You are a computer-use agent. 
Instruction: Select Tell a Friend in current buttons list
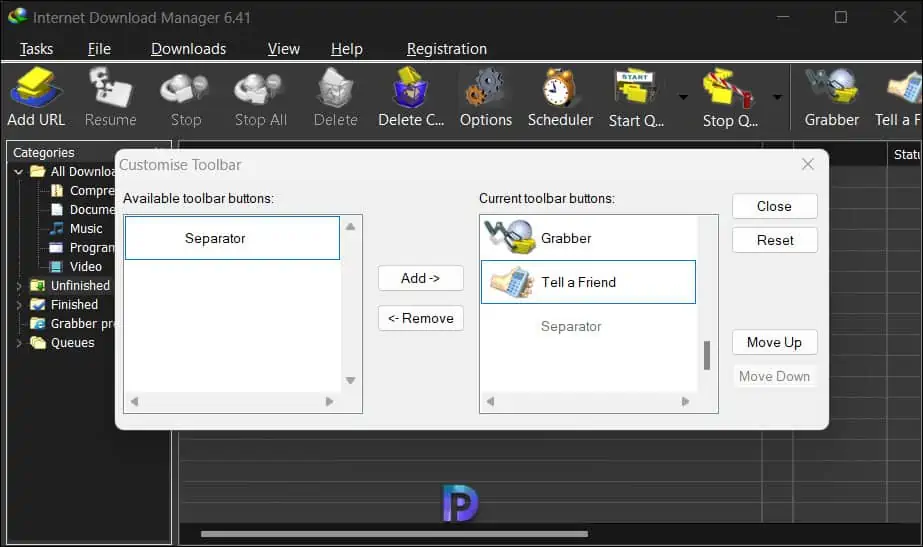(588, 282)
